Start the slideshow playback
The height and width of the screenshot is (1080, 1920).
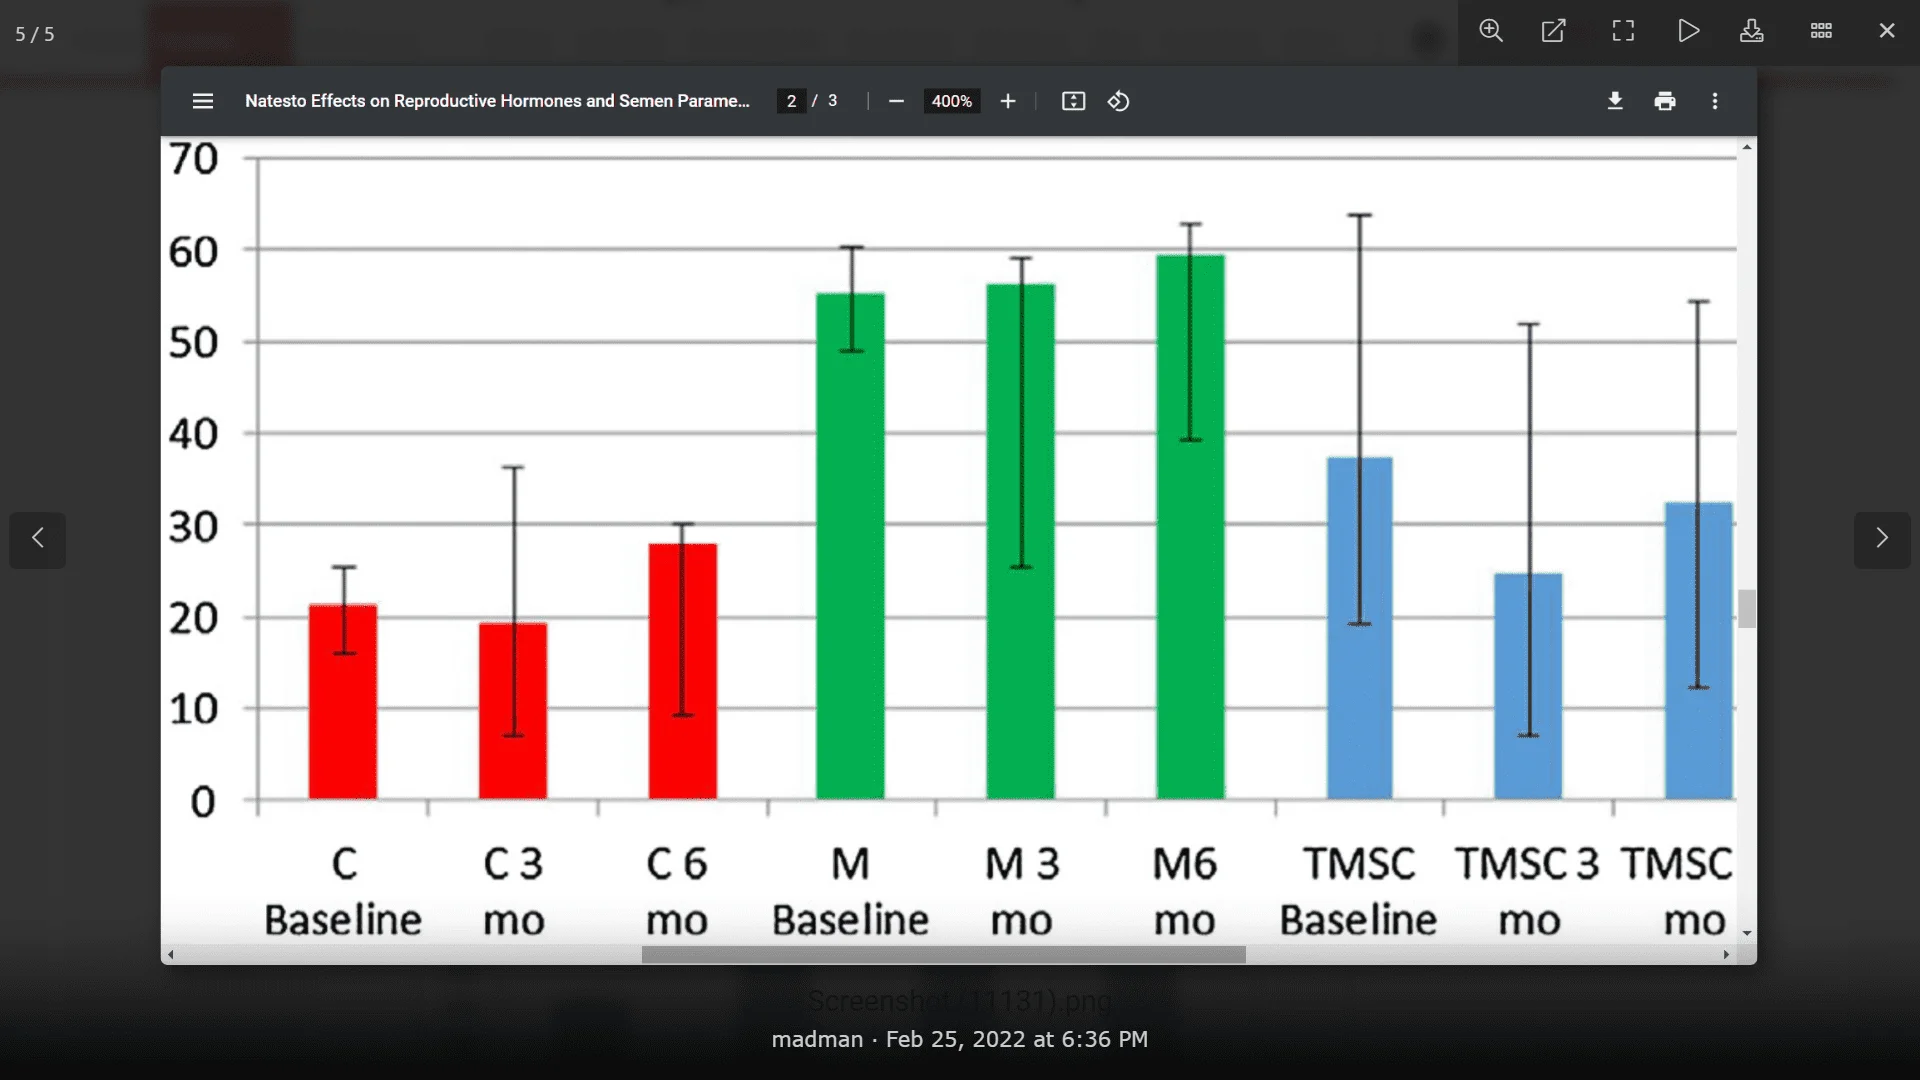click(1689, 31)
